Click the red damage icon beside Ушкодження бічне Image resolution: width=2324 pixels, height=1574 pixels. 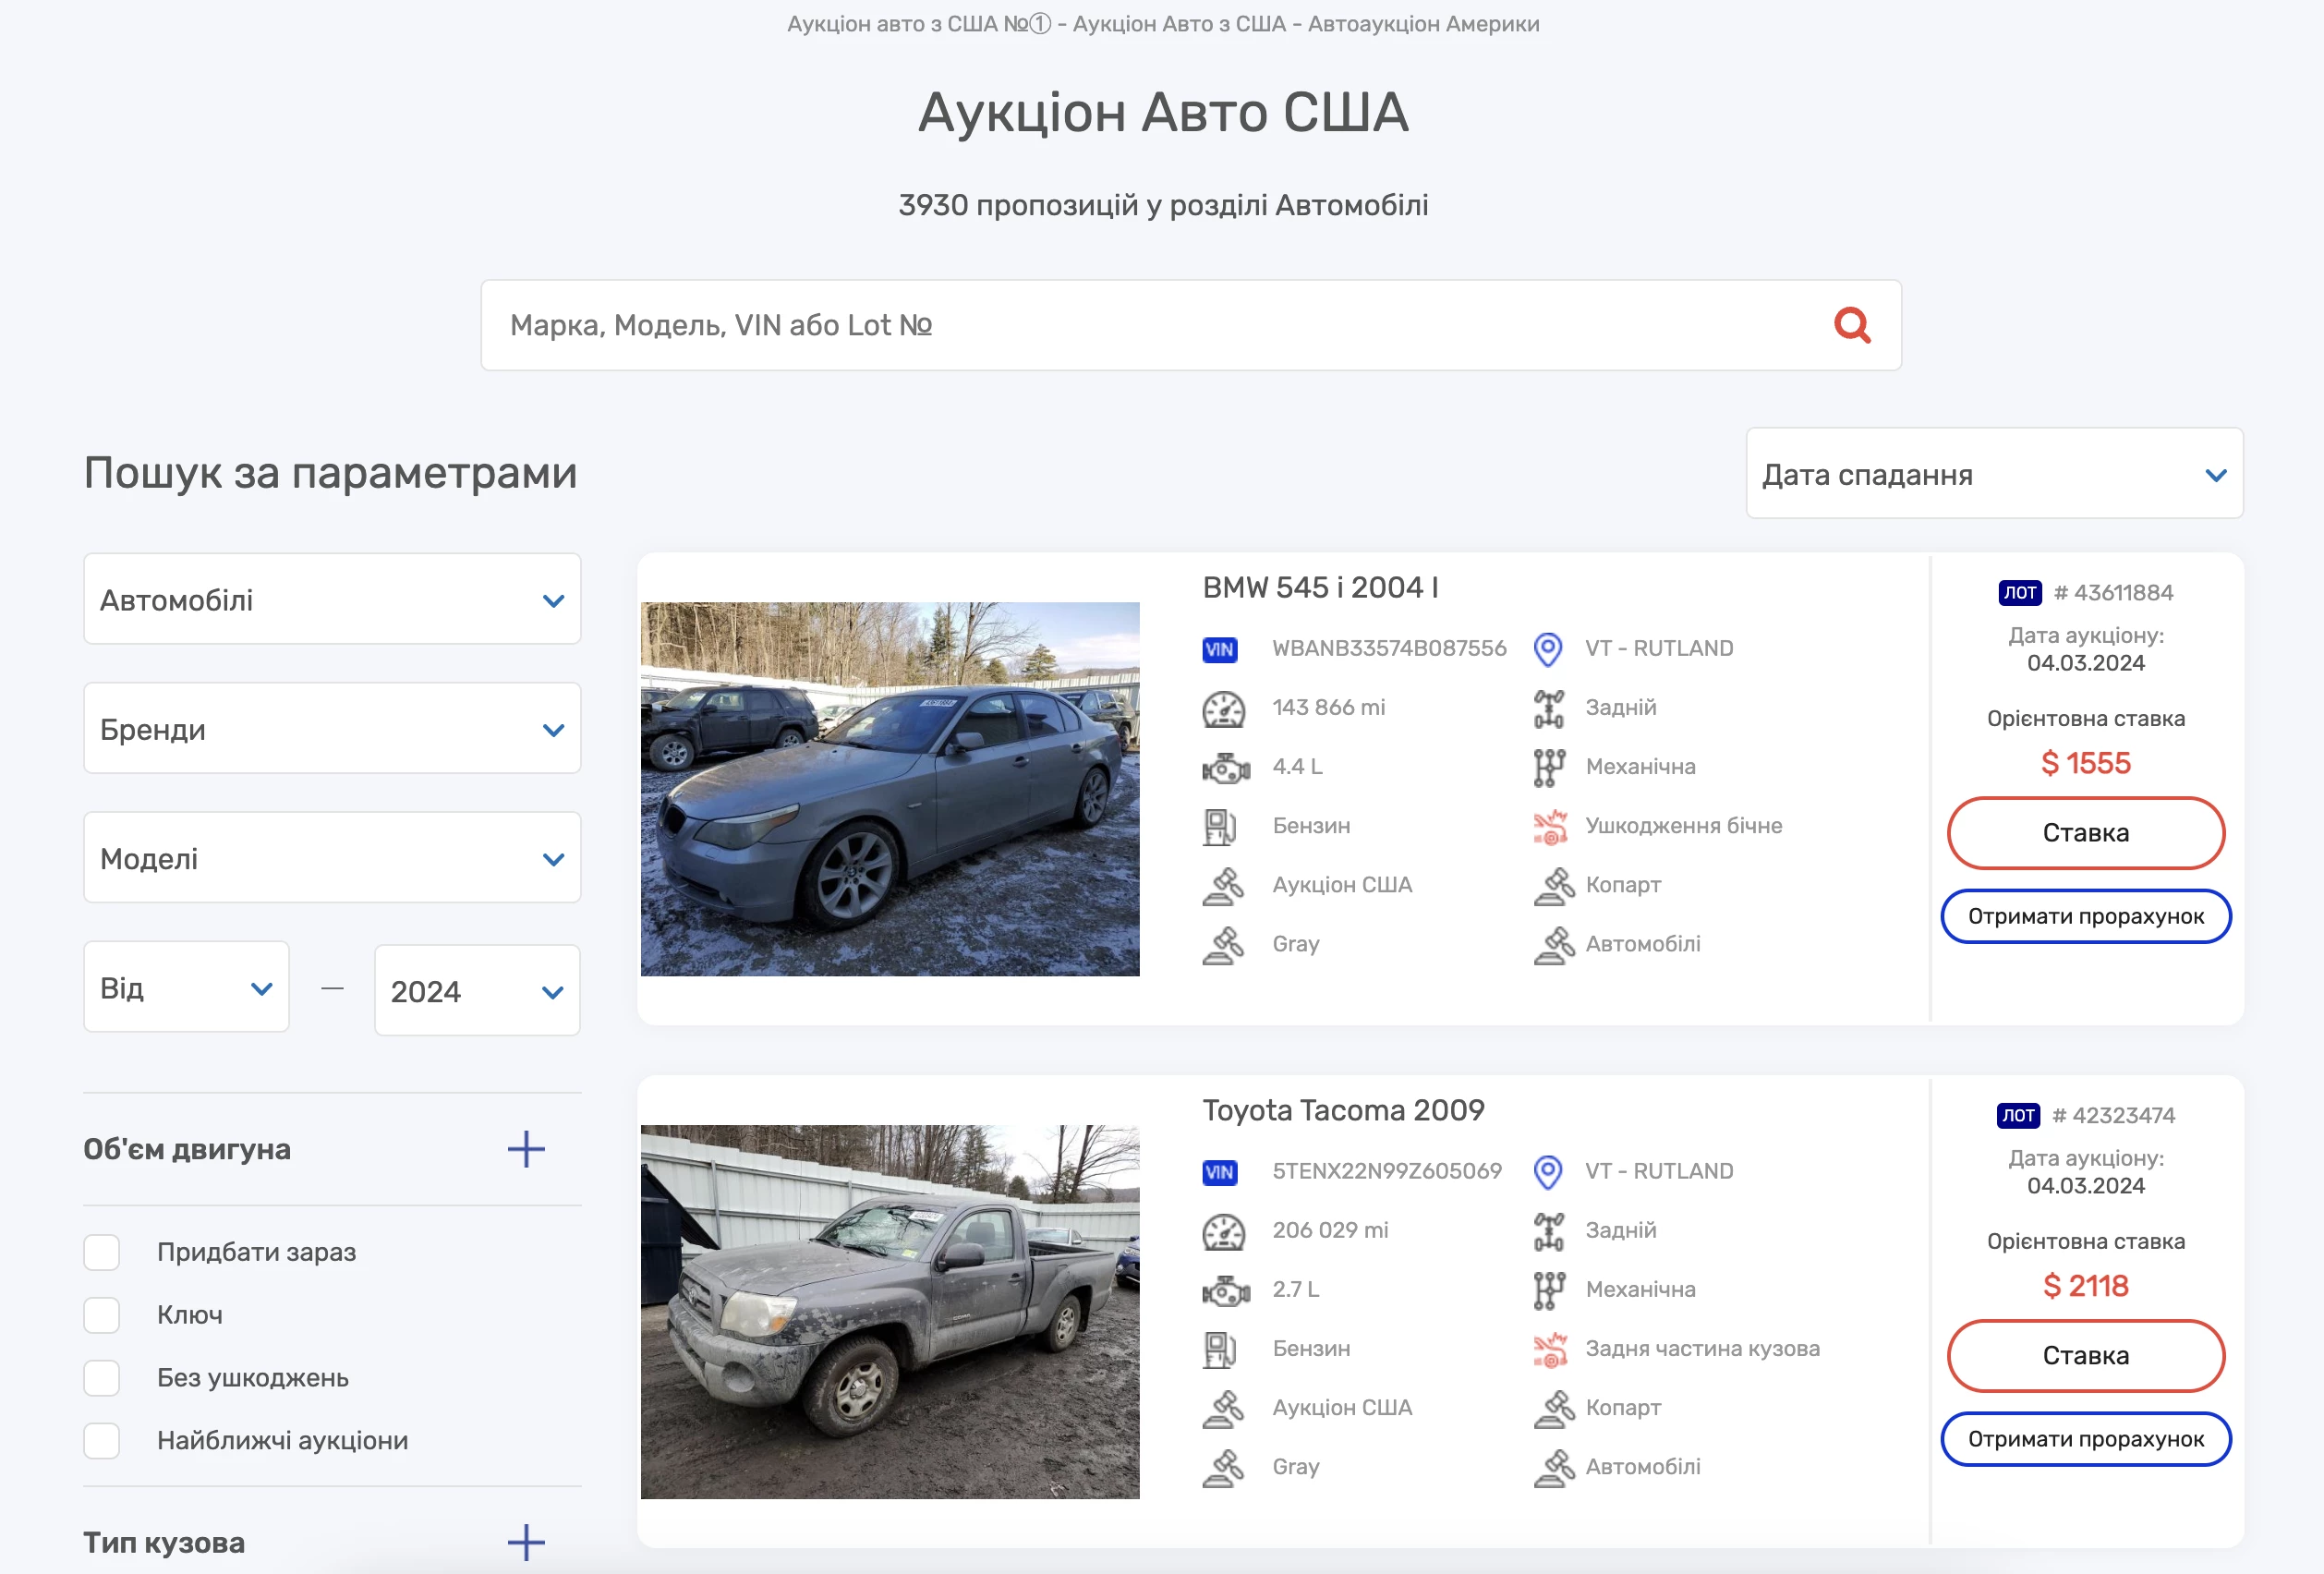pyautogui.click(x=1549, y=827)
